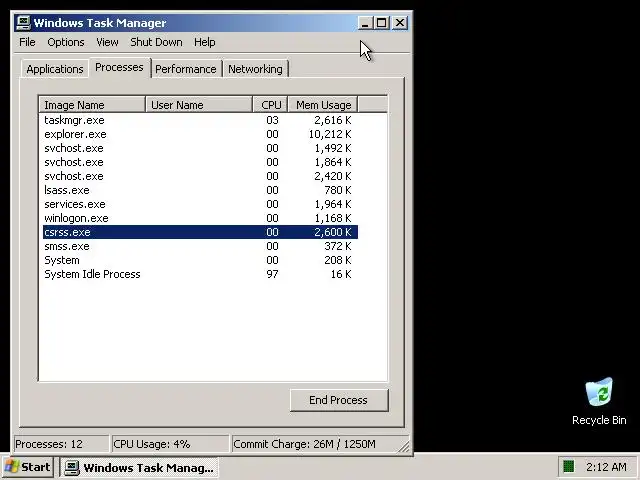Select the lsass.exe process row
Screen dimensions: 640x480
(x=200, y=190)
